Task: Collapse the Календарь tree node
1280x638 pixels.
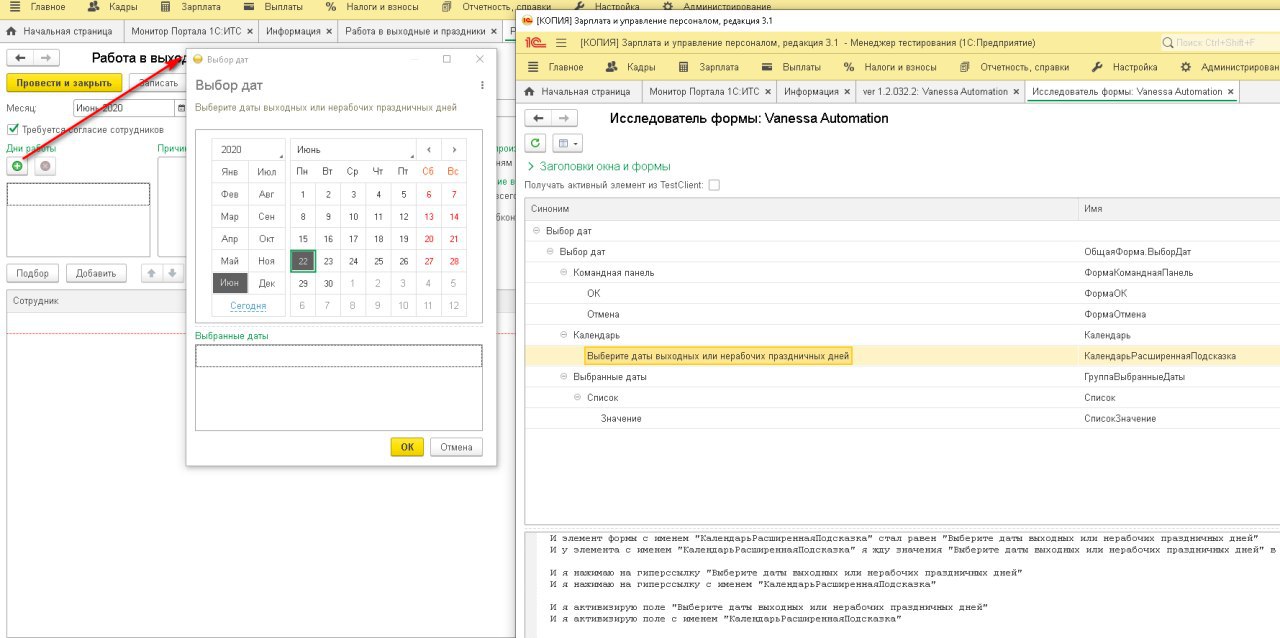Action: click(x=564, y=335)
